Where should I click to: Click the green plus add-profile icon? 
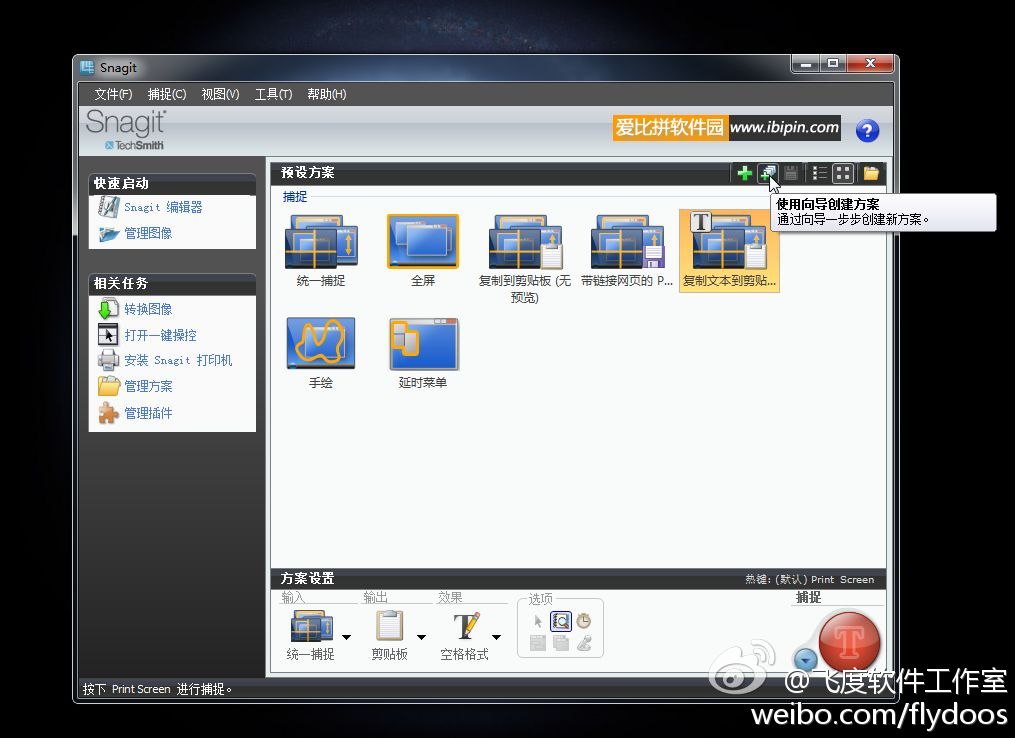click(744, 173)
